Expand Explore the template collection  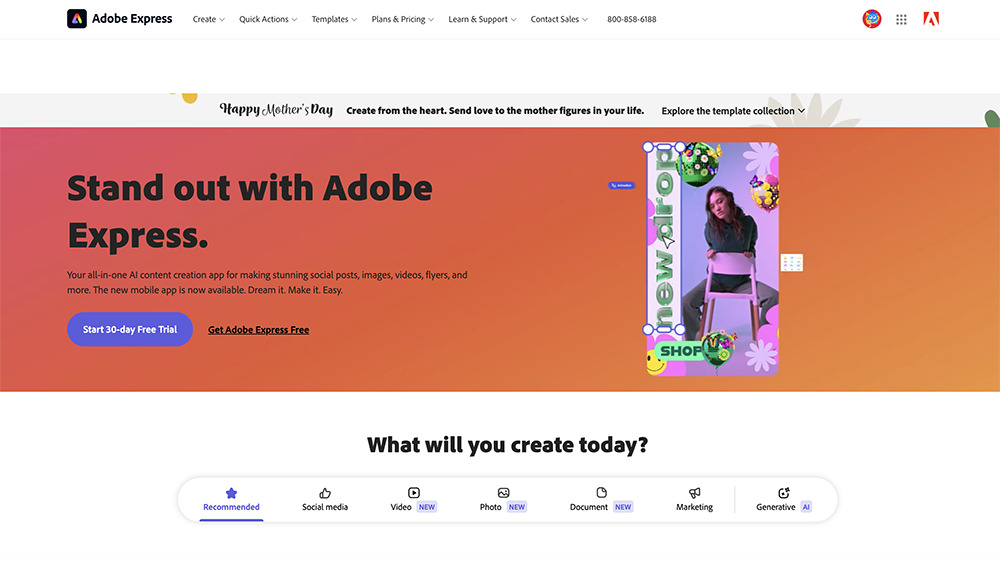click(x=733, y=111)
